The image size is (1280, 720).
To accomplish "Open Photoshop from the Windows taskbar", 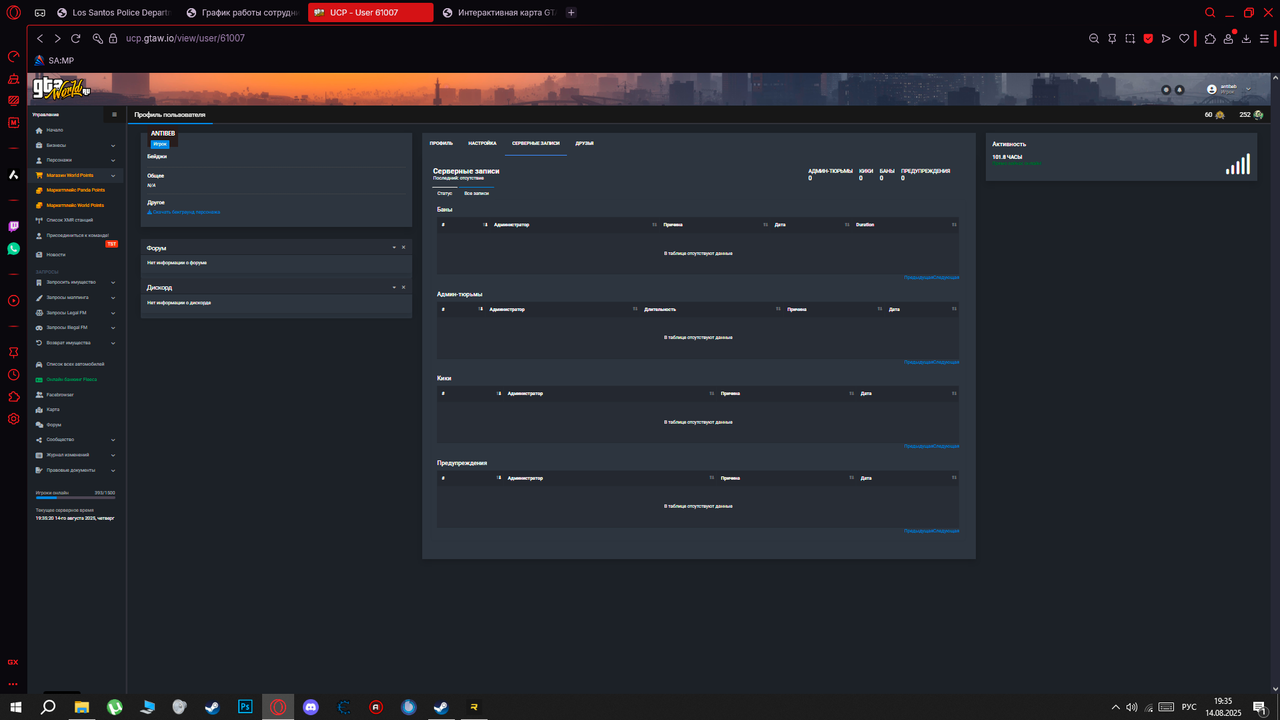I will pos(245,707).
